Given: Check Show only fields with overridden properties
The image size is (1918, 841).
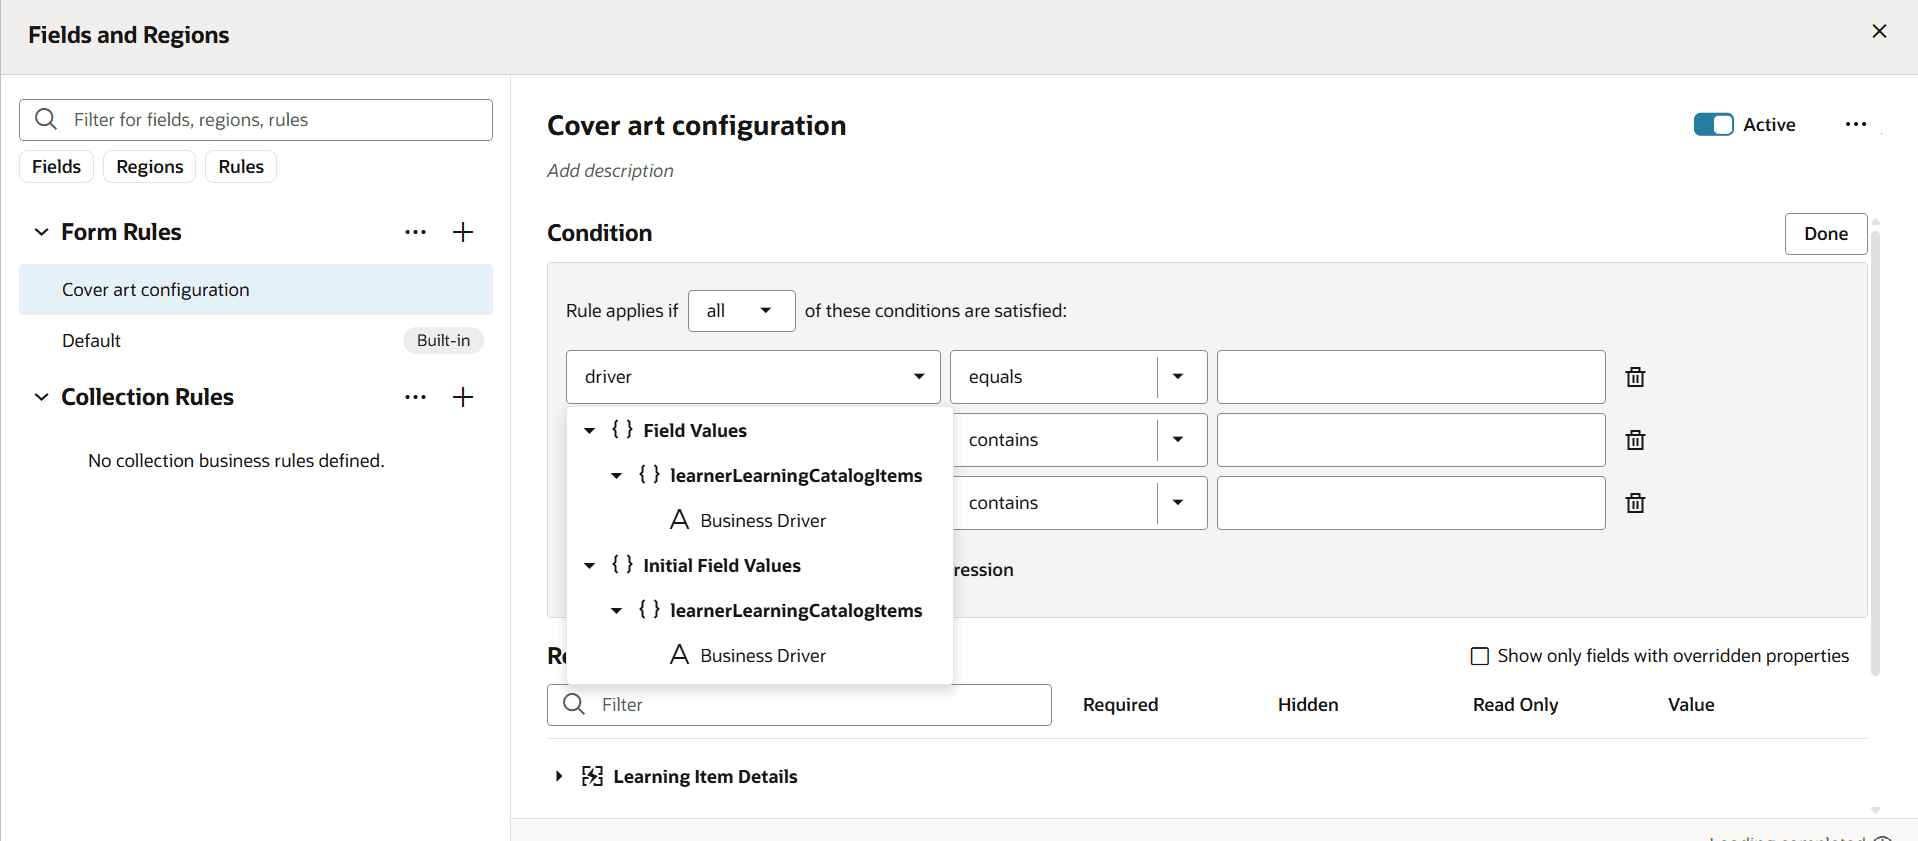Looking at the screenshot, I should [x=1480, y=656].
